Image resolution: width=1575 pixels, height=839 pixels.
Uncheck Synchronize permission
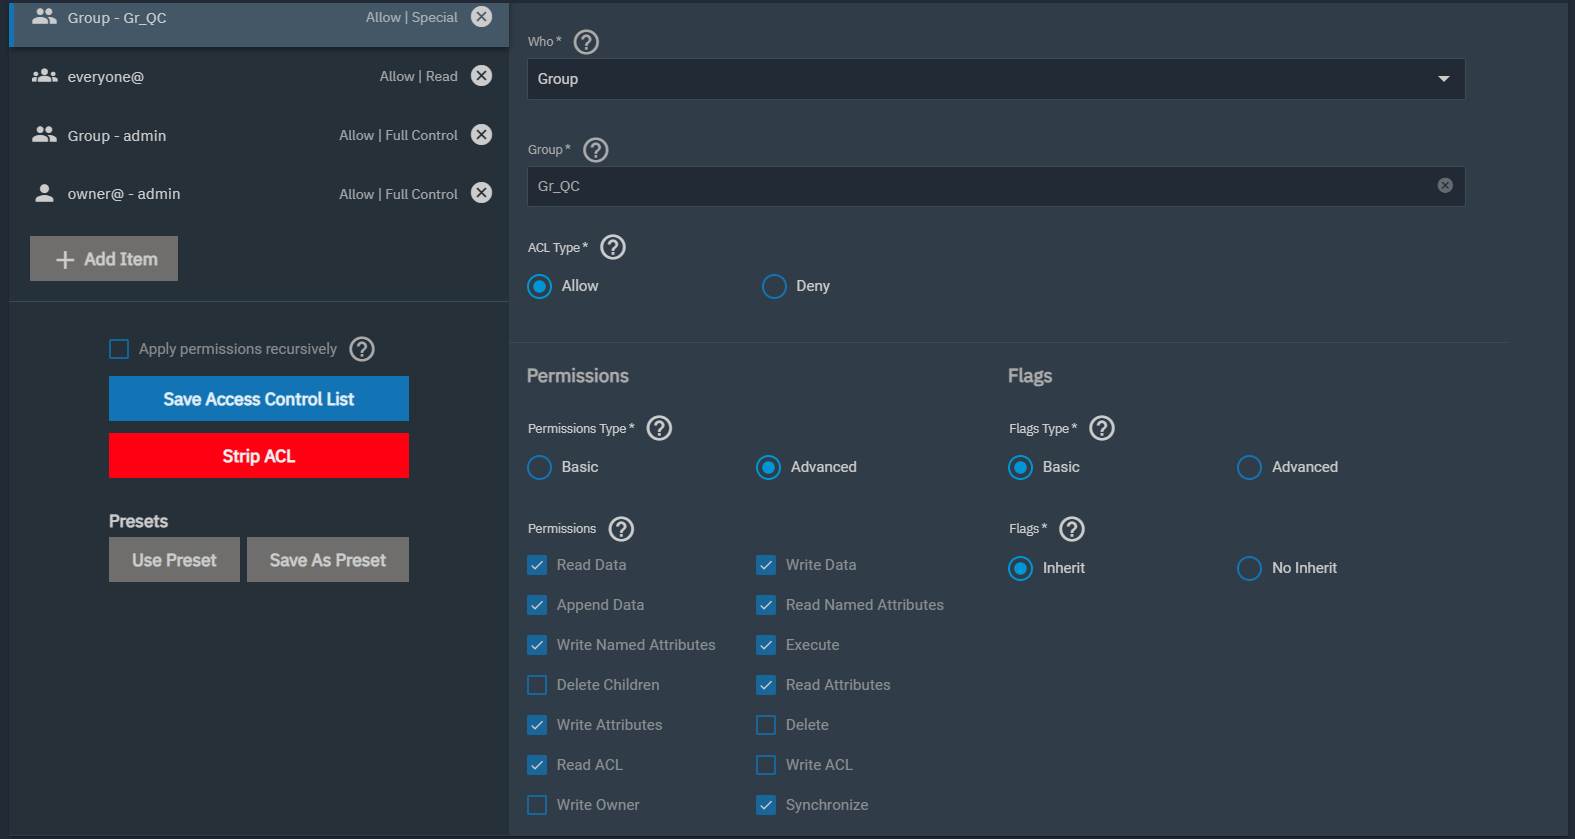(x=766, y=805)
